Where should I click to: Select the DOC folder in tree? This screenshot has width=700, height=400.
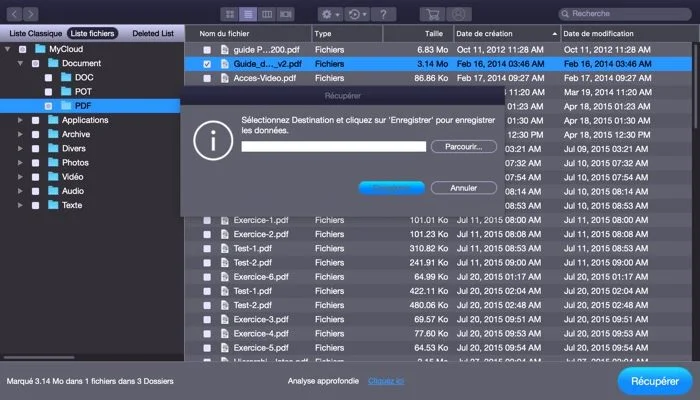point(84,77)
